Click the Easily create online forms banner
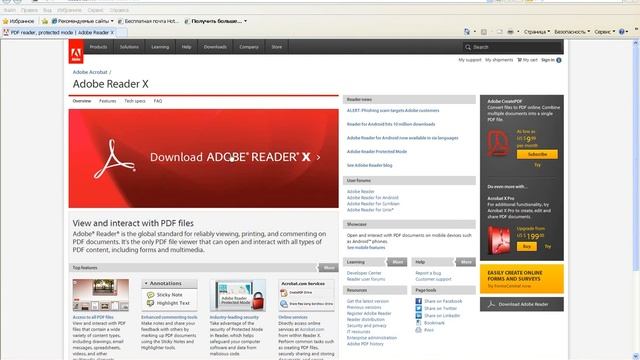The height and width of the screenshot is (360, 640). coord(522,279)
